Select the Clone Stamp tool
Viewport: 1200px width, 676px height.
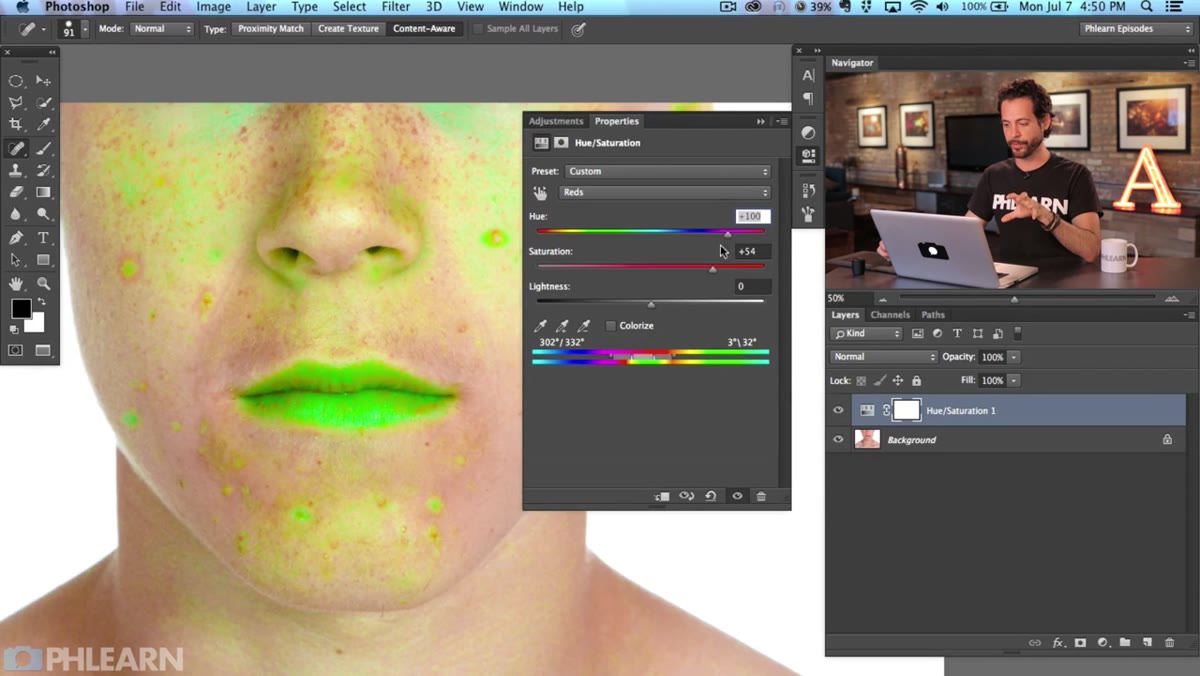point(16,170)
